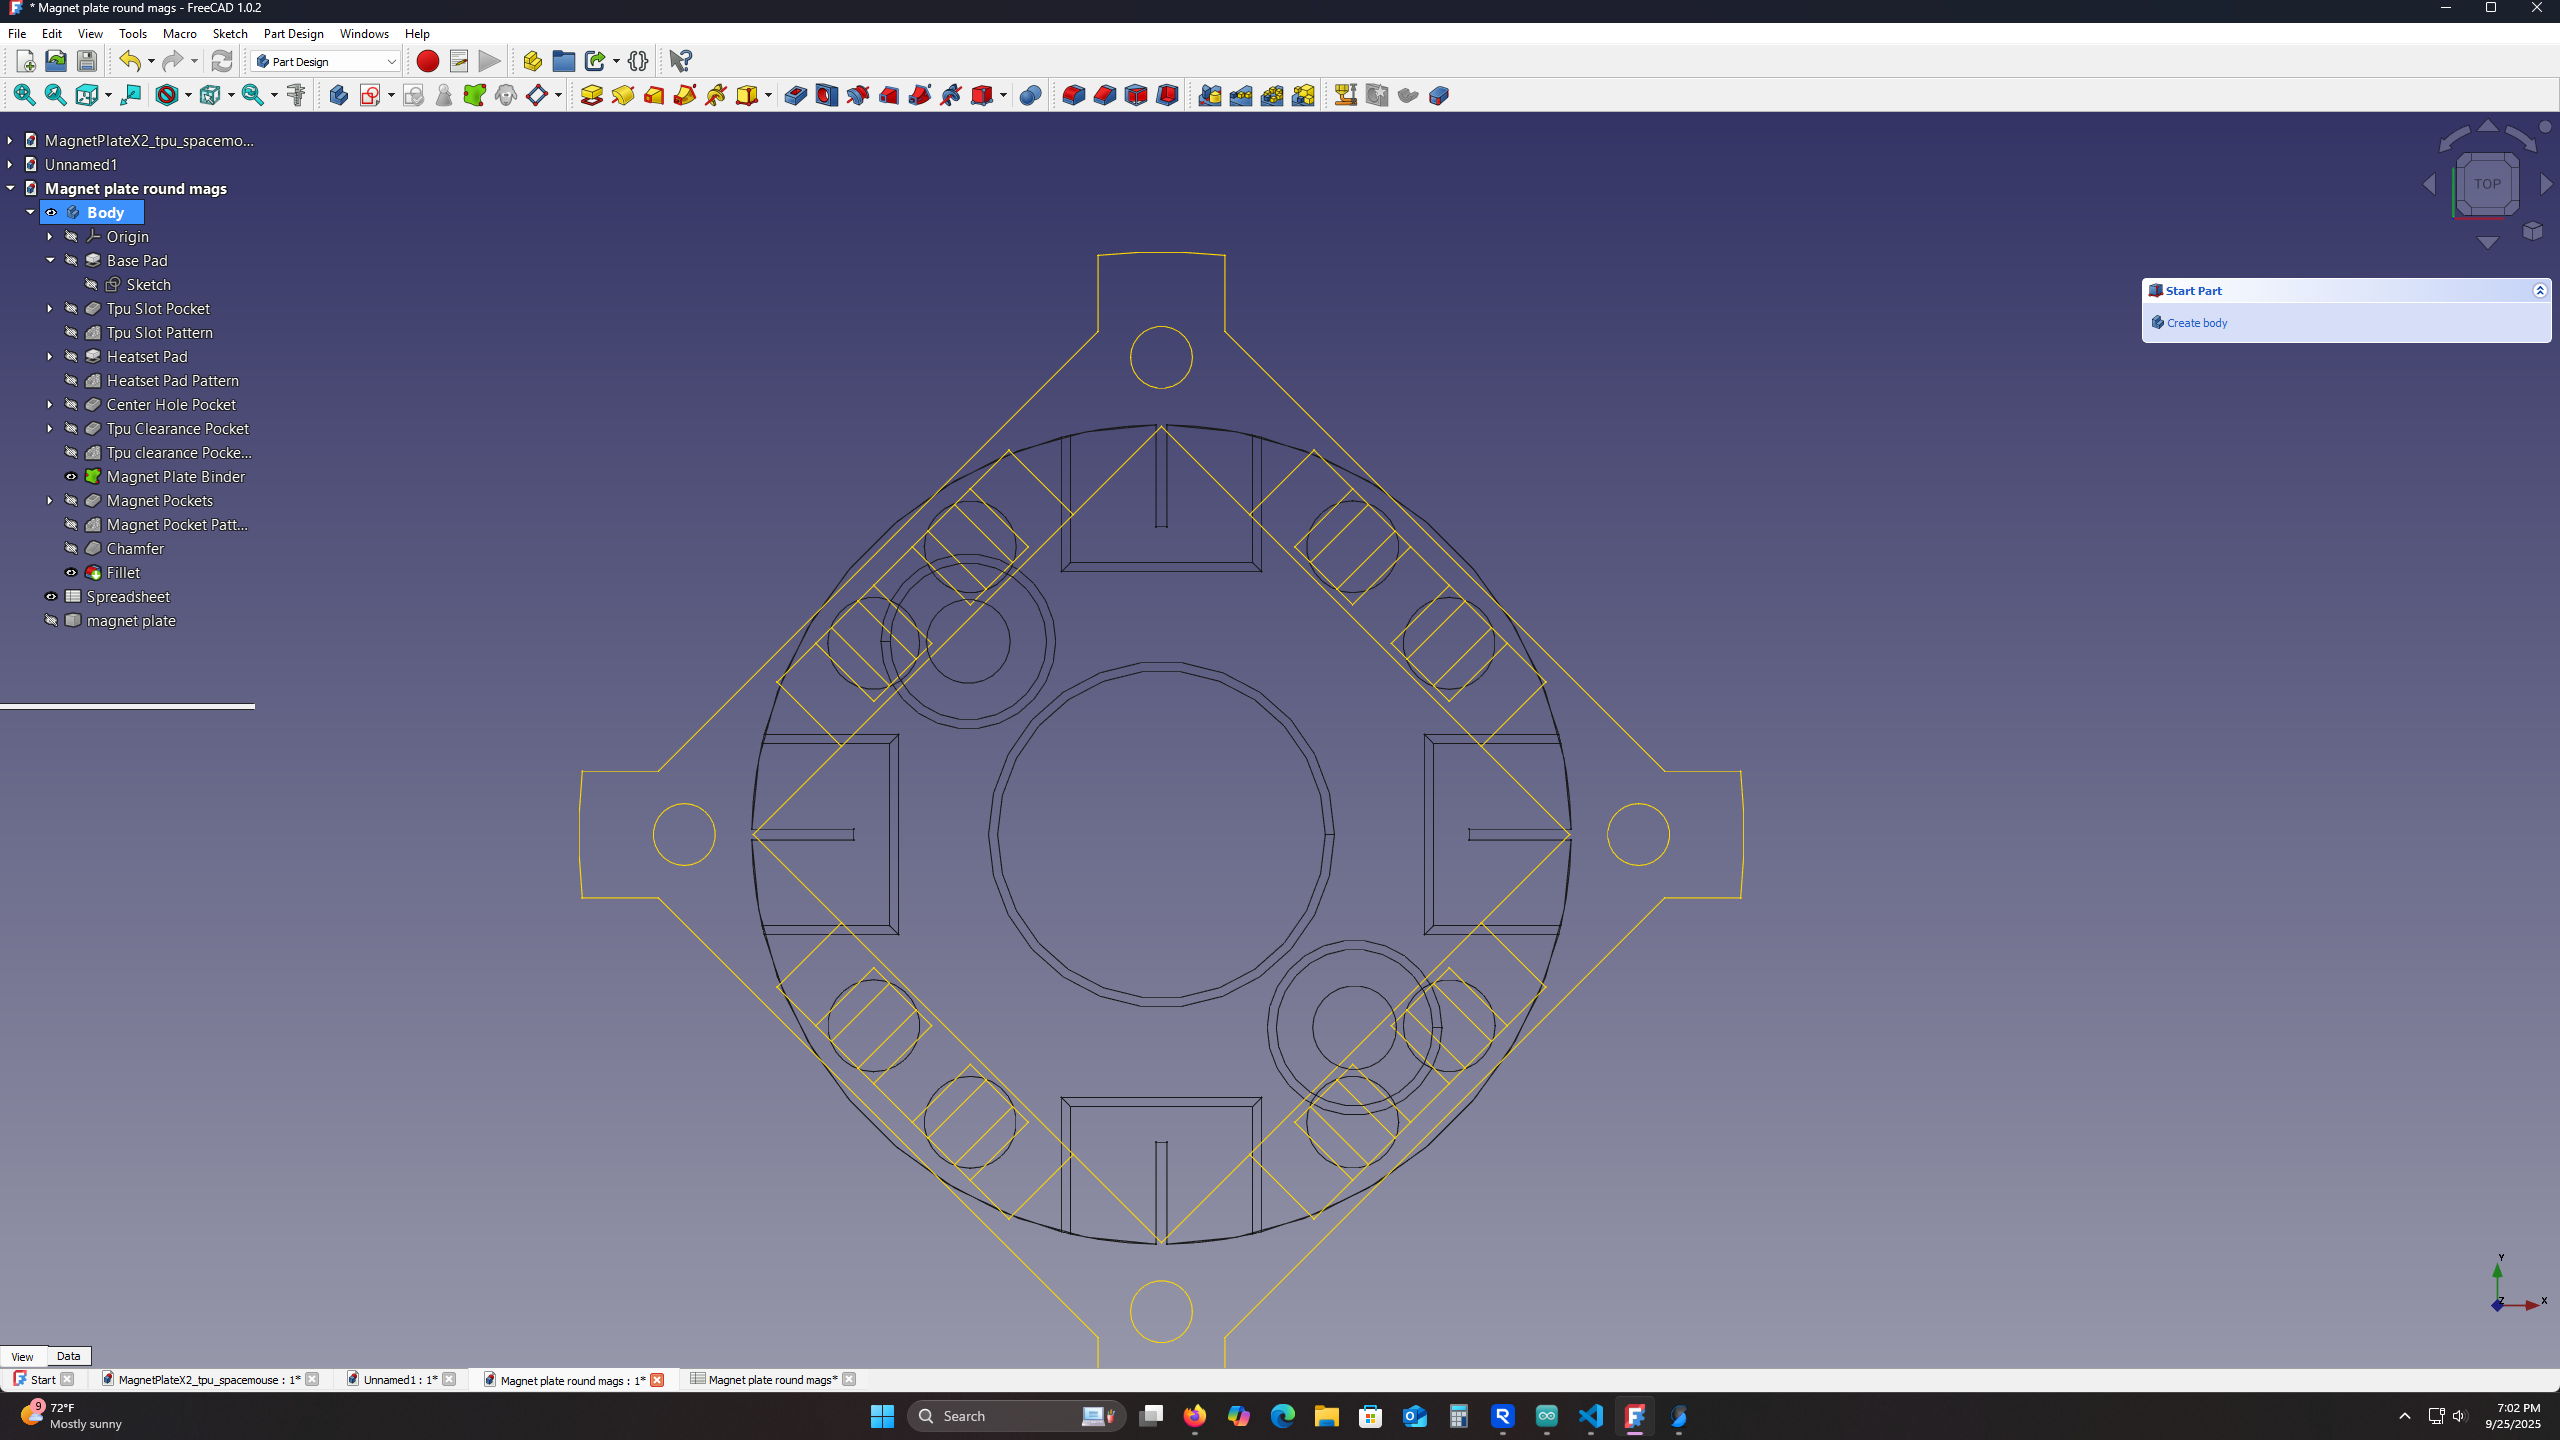Image resolution: width=2560 pixels, height=1440 pixels.
Task: Open the Part Design menu
Action: click(x=293, y=33)
